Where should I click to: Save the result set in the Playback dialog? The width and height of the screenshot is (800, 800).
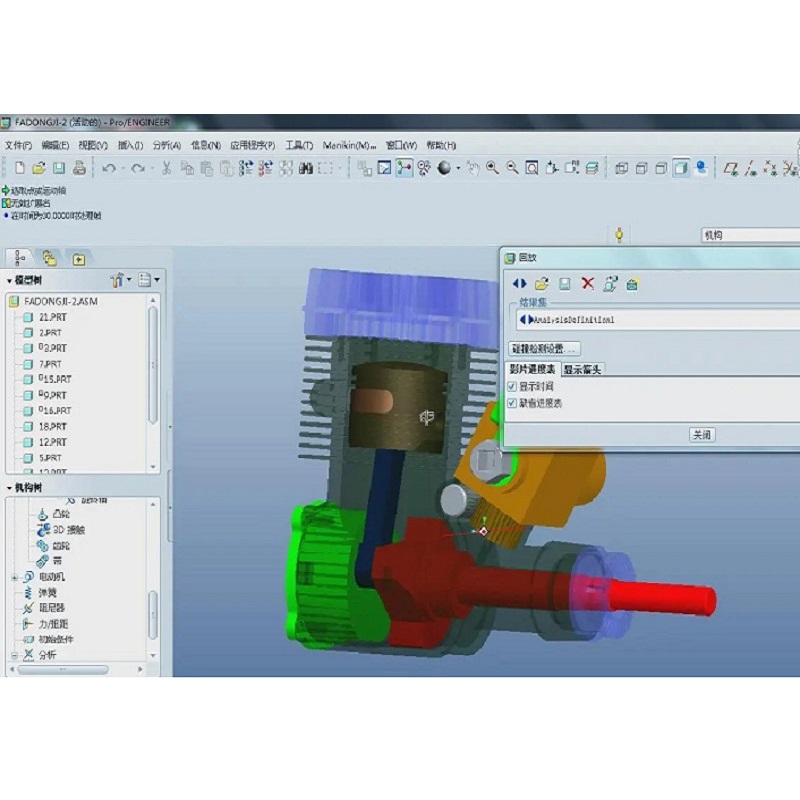click(x=565, y=284)
